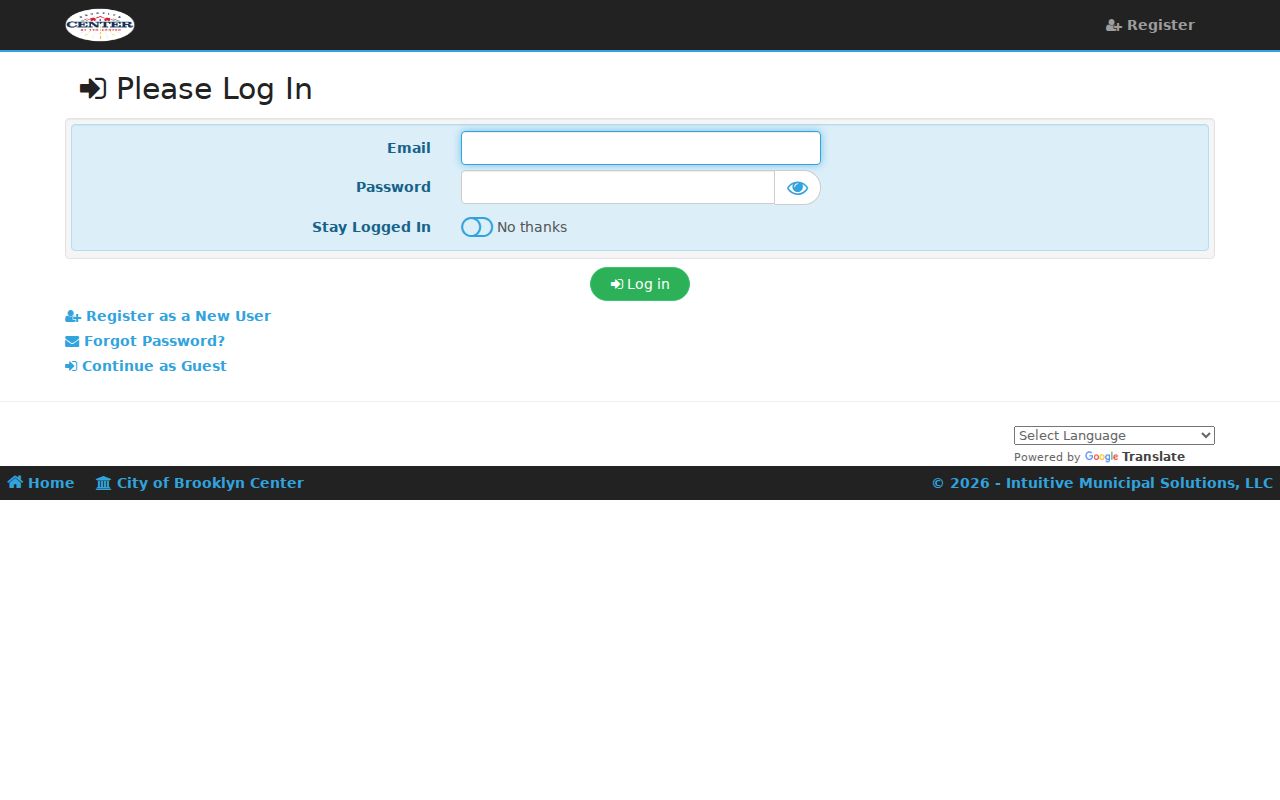
Task: Show password with the eye icon
Action: pyautogui.click(x=797, y=187)
